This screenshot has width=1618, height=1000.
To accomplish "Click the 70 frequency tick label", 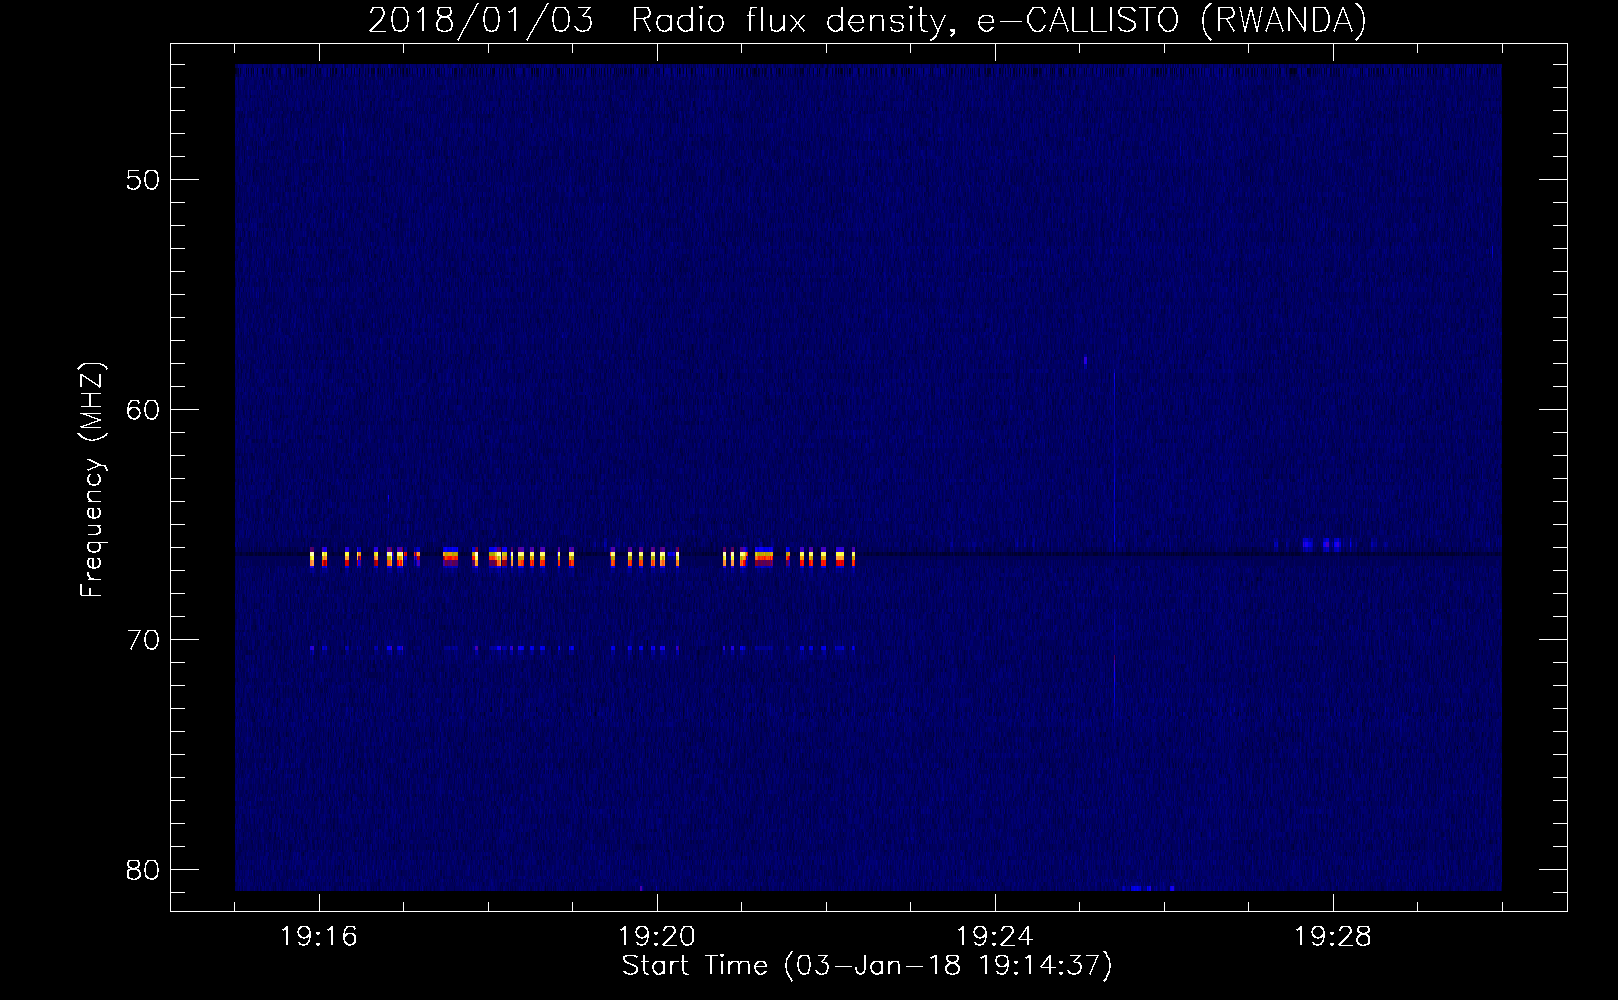I will (143, 640).
